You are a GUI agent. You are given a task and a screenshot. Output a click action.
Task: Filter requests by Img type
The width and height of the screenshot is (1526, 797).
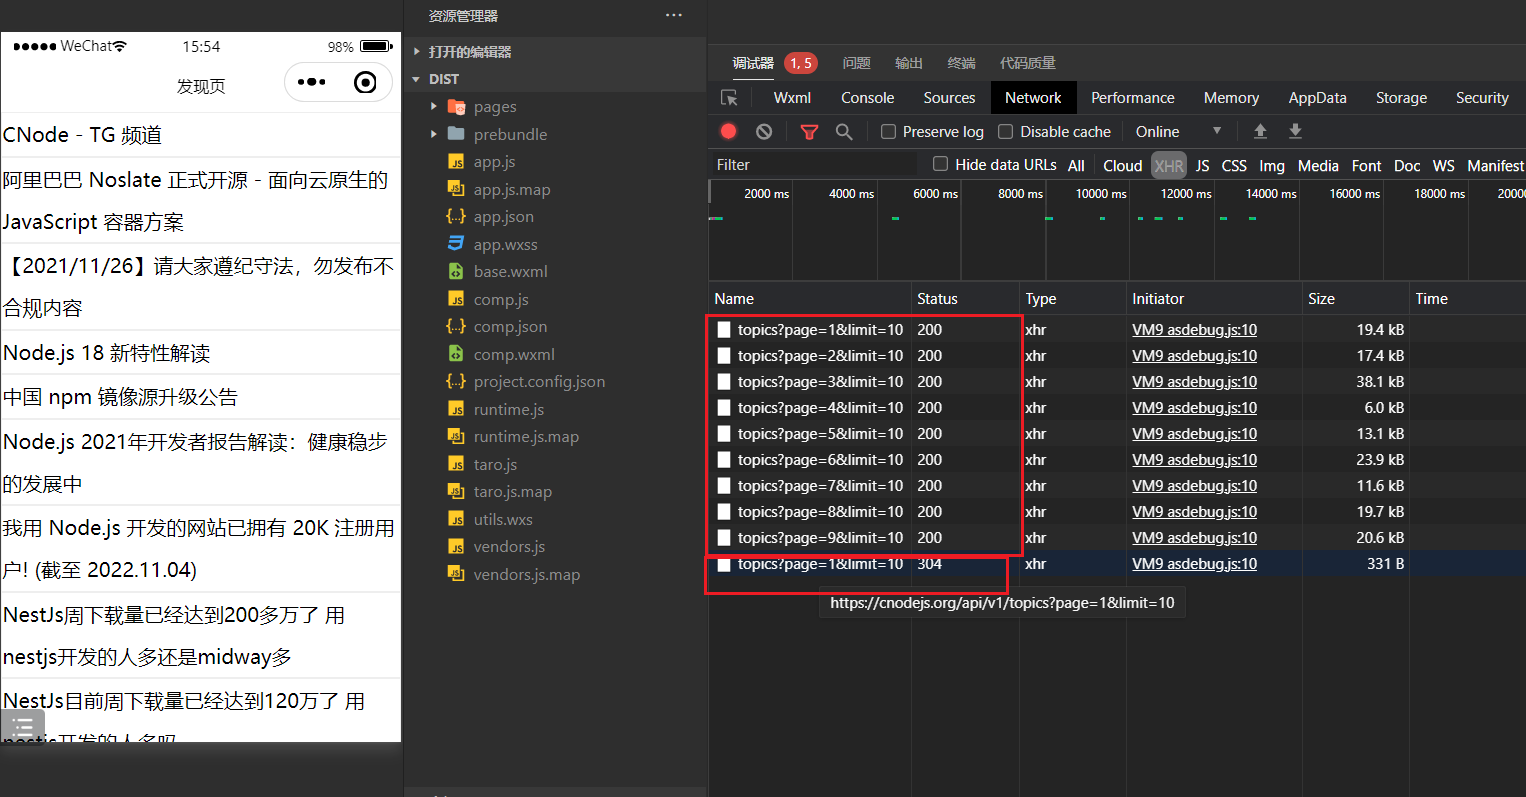[x=1271, y=166]
